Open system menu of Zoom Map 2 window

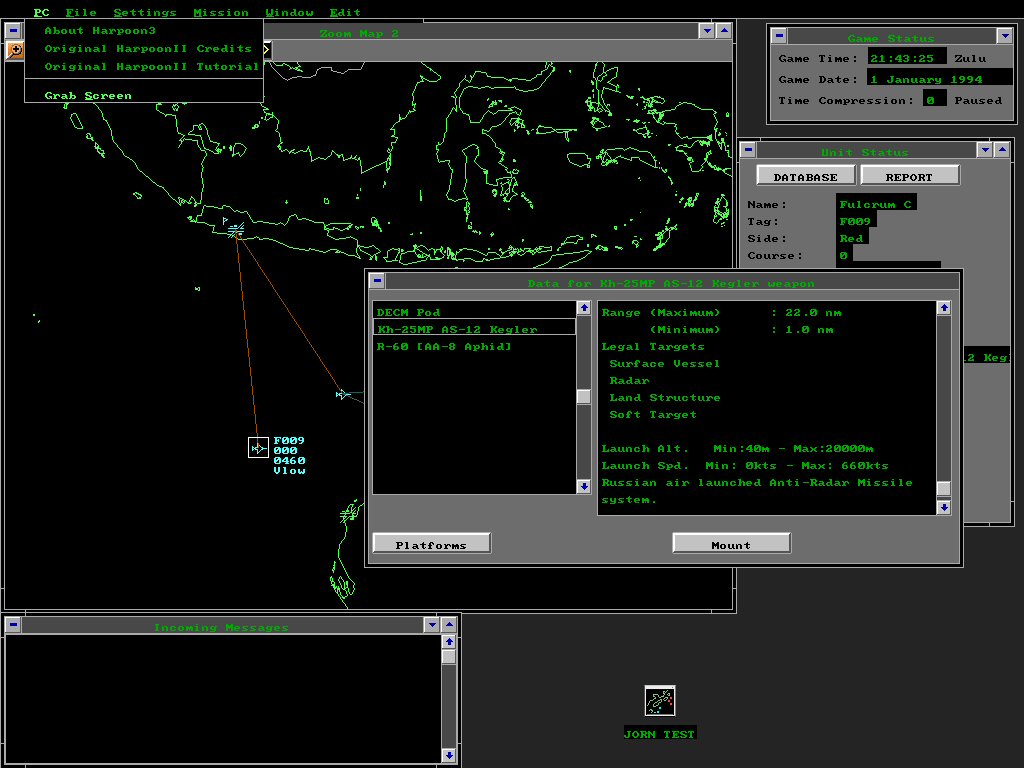tap(13, 31)
